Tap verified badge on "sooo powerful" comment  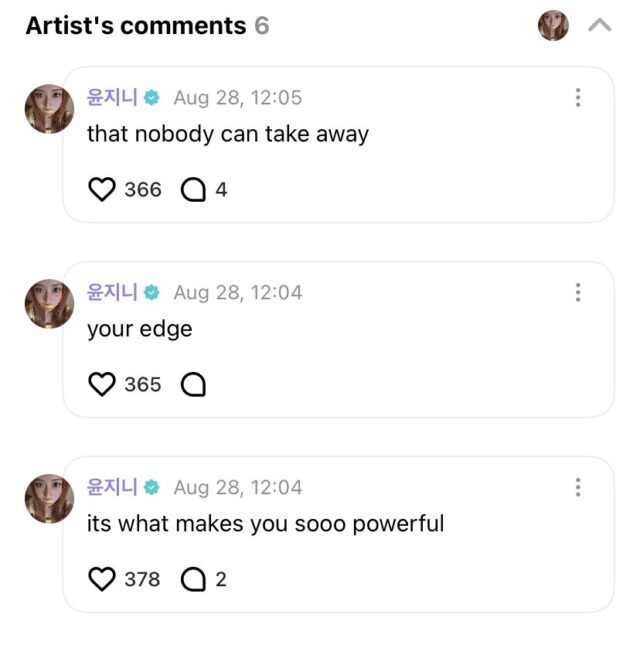pyautogui.click(x=152, y=487)
